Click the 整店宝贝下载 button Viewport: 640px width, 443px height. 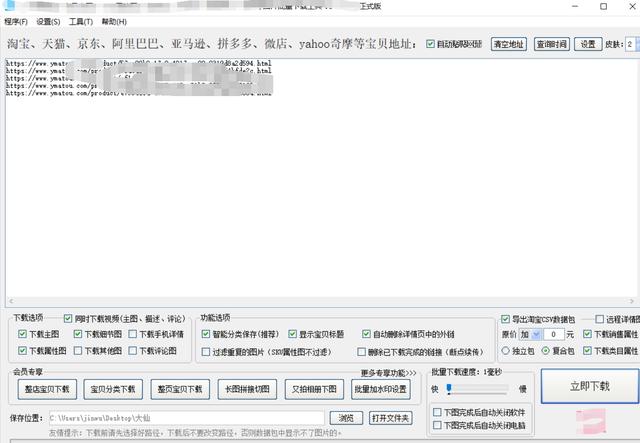pos(47,389)
